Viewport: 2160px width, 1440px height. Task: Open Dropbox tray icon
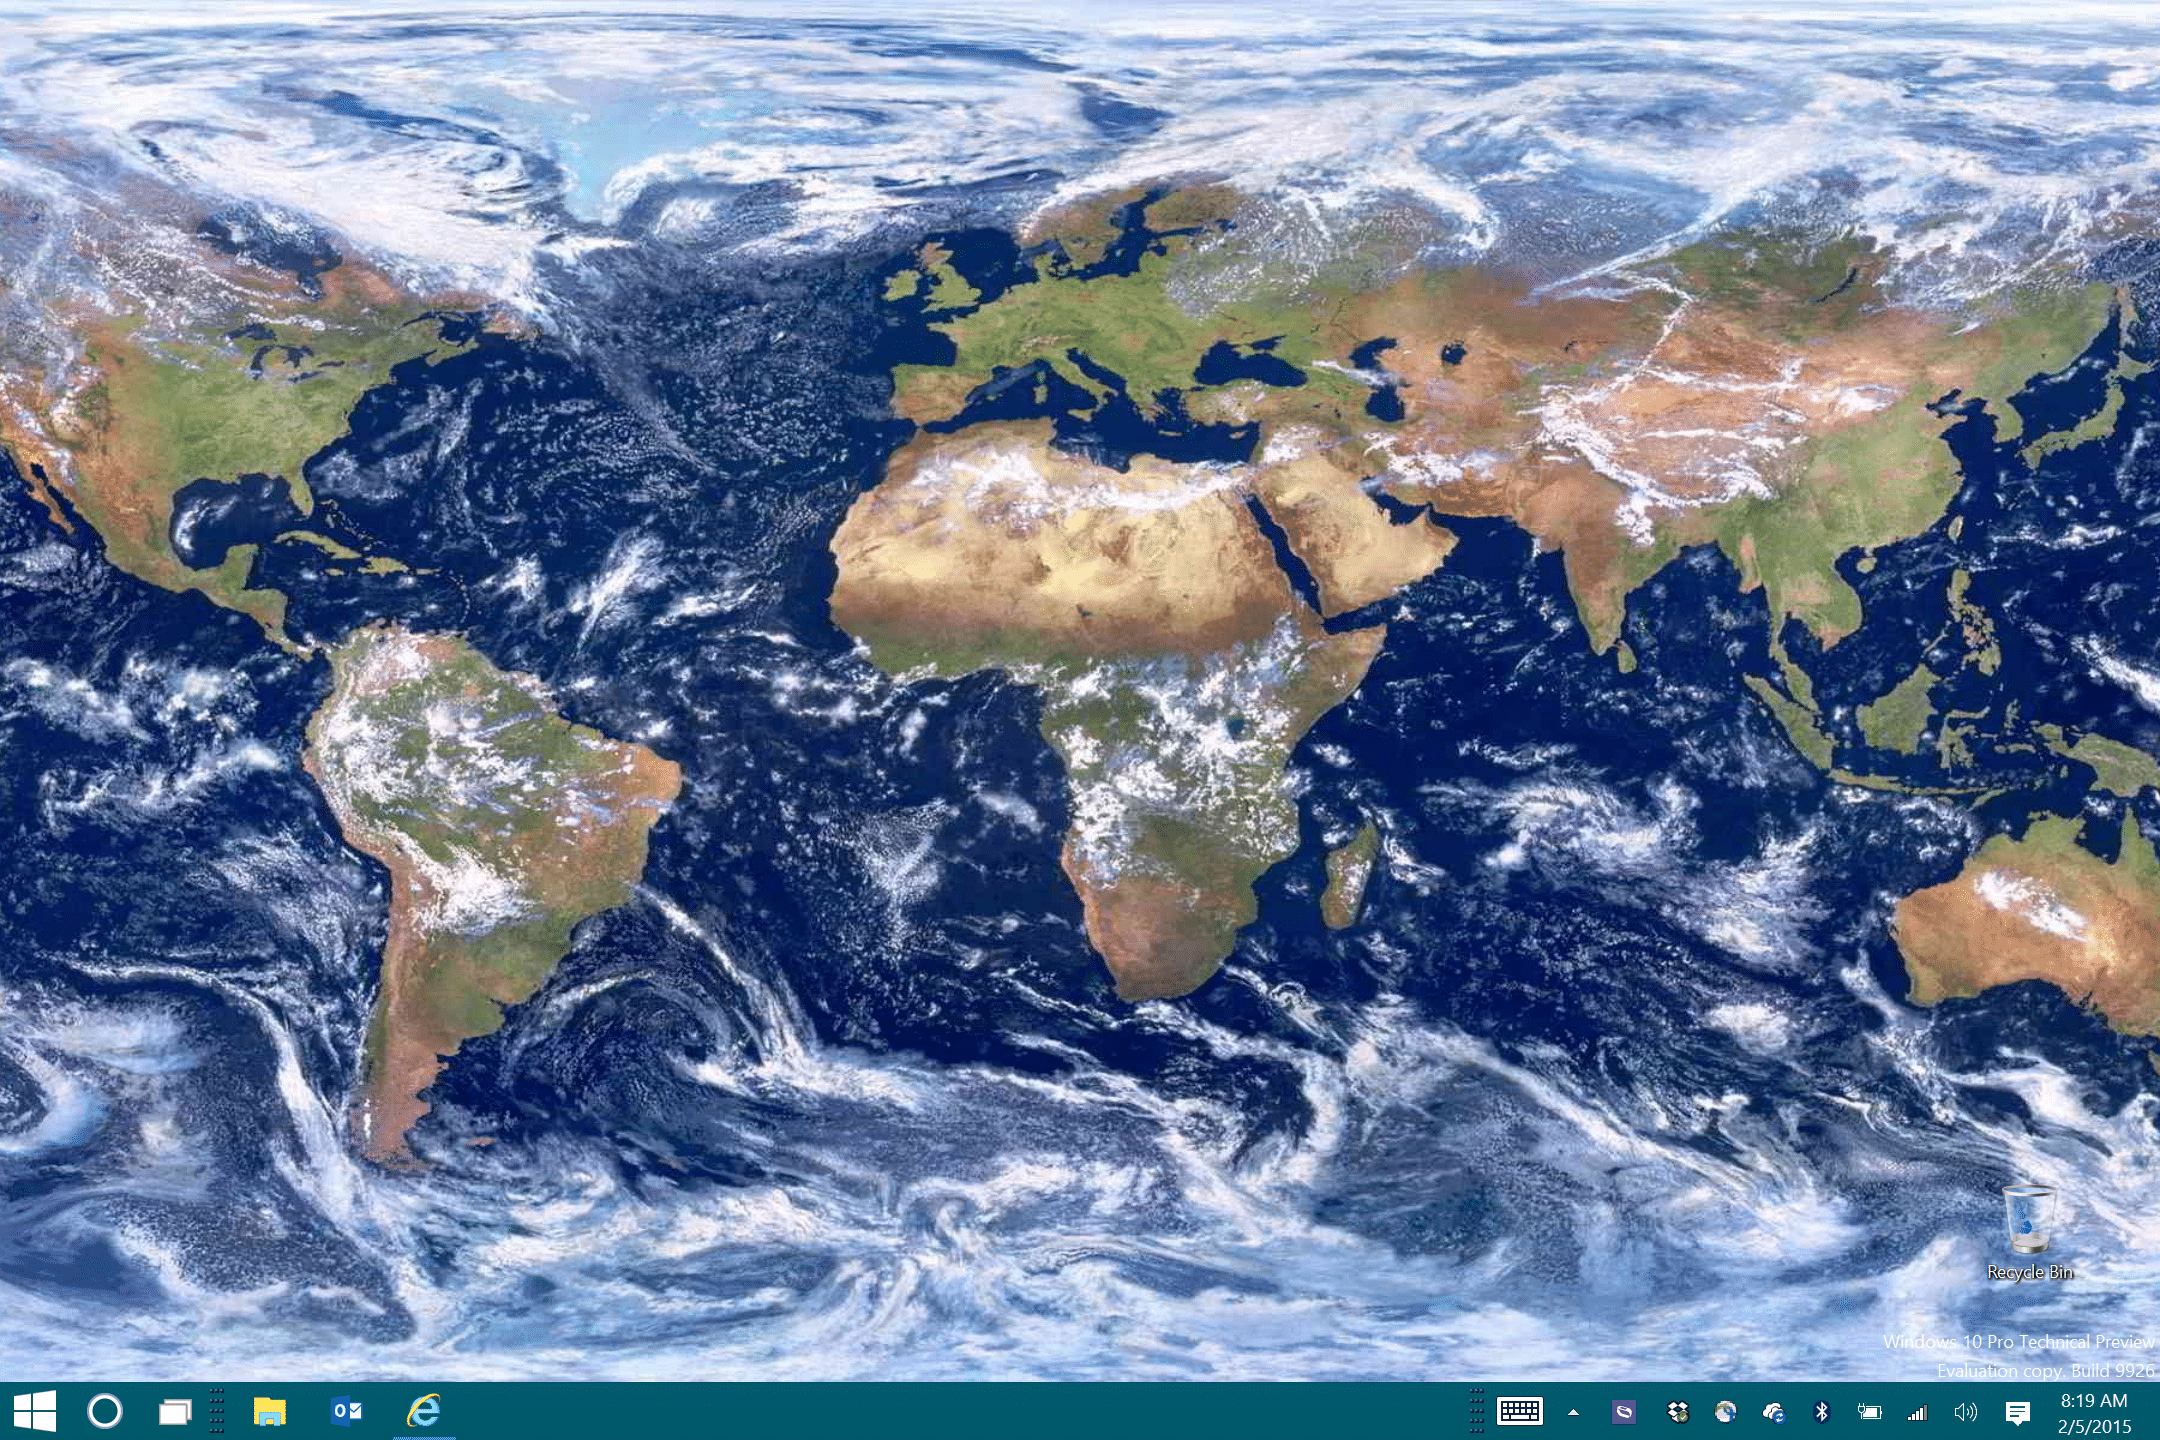click(1677, 1413)
